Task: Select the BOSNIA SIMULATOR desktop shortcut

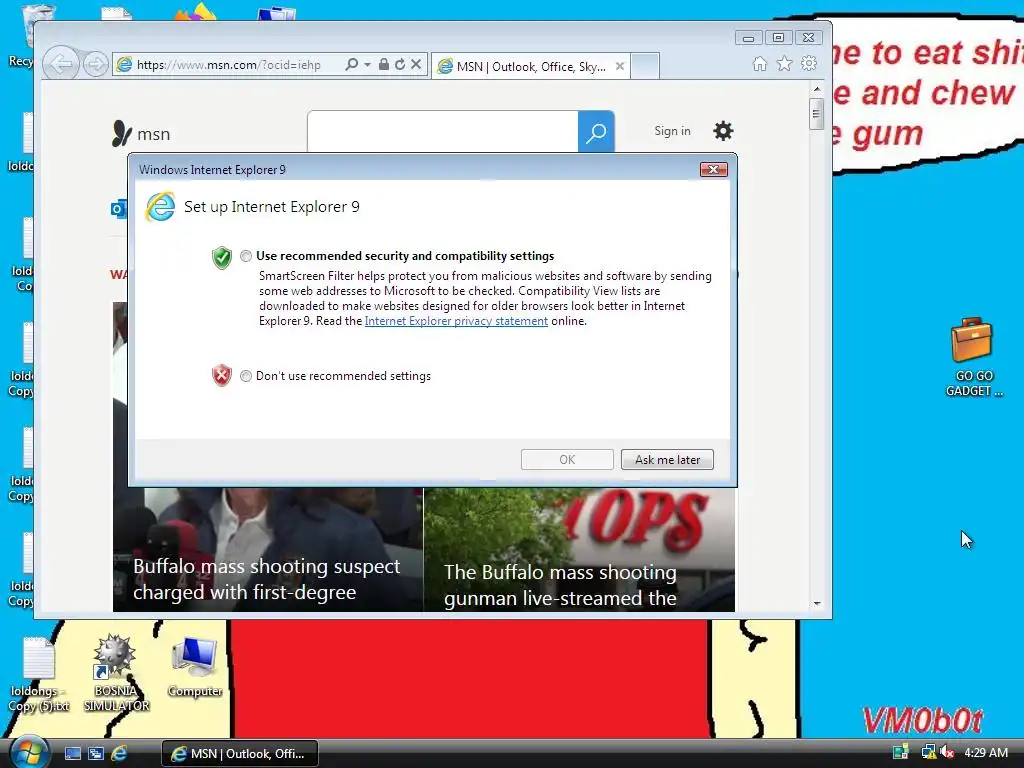Action: click(116, 673)
